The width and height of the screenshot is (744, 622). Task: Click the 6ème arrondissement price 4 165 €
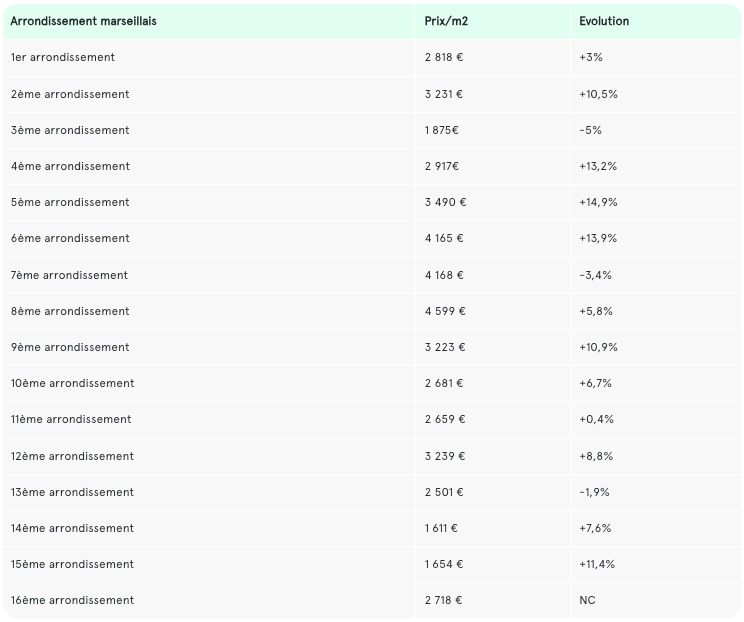(444, 238)
